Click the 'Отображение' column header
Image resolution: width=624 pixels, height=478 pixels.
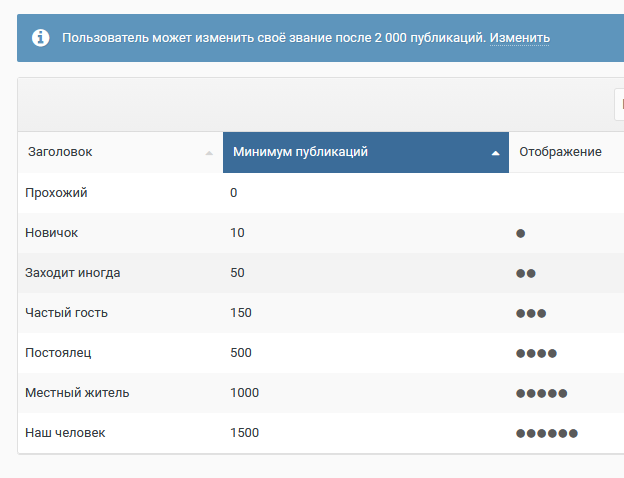point(560,152)
